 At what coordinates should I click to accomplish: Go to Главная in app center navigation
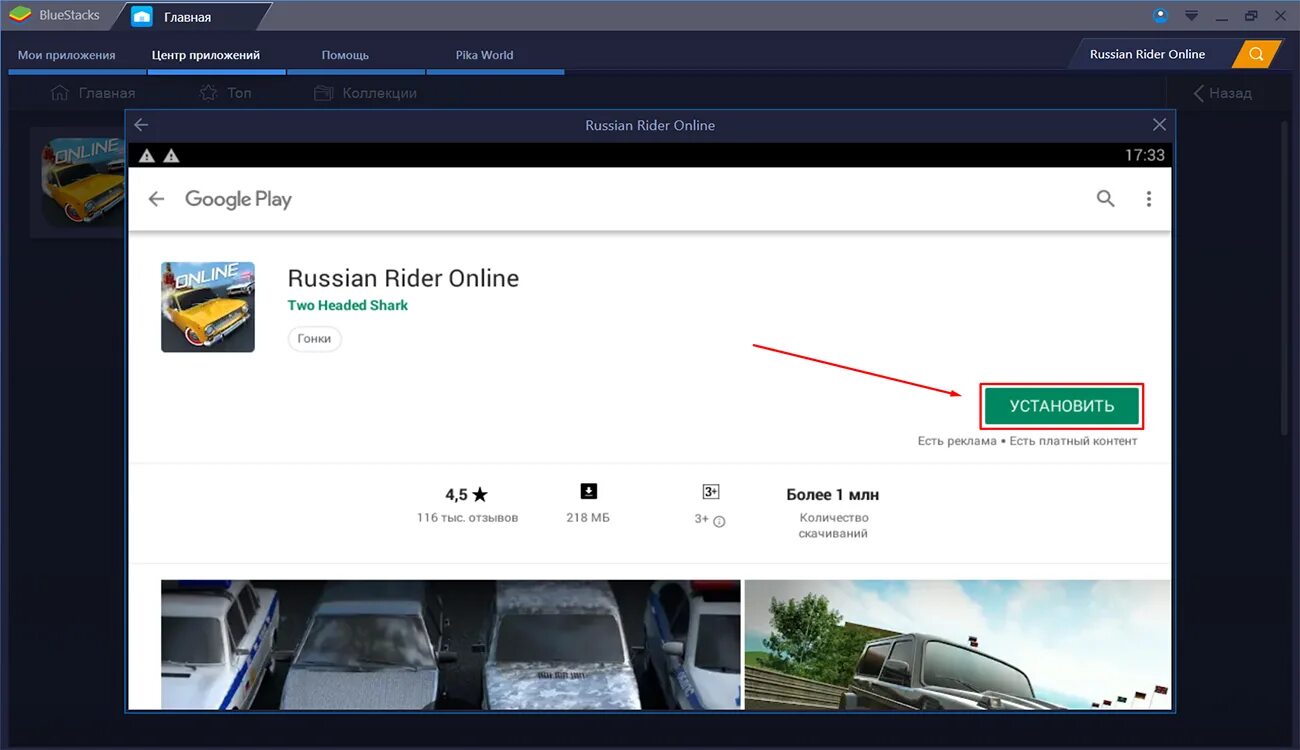pos(93,93)
